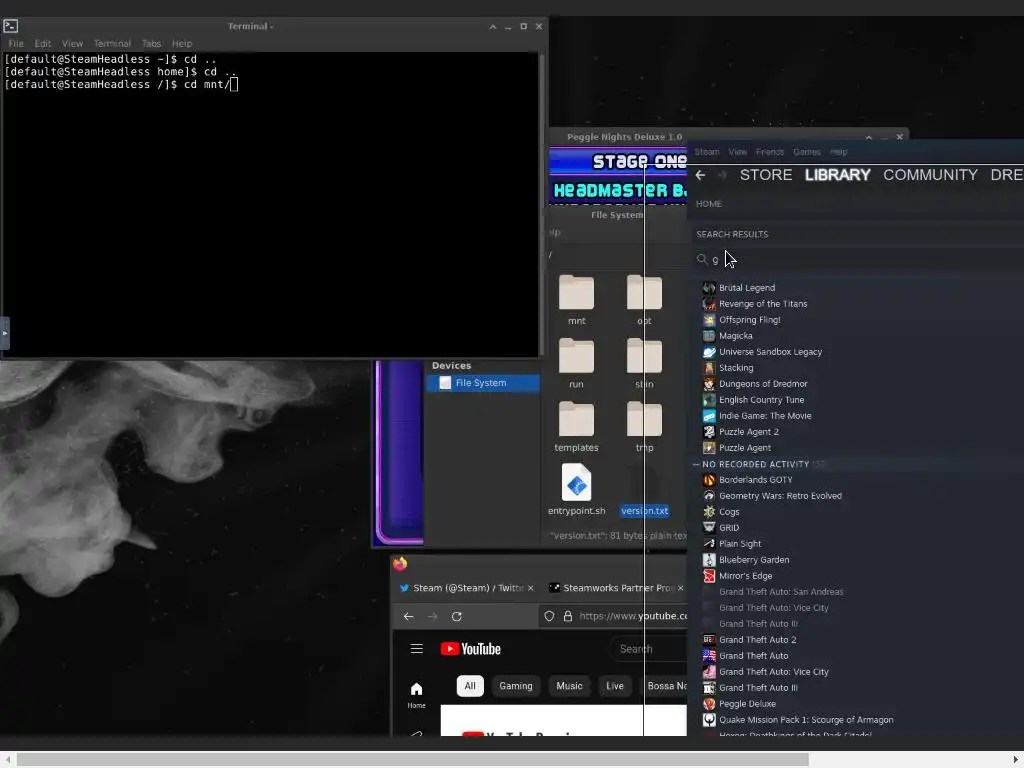
Task: Open the Tabs menu in Terminal
Action: 152,44
